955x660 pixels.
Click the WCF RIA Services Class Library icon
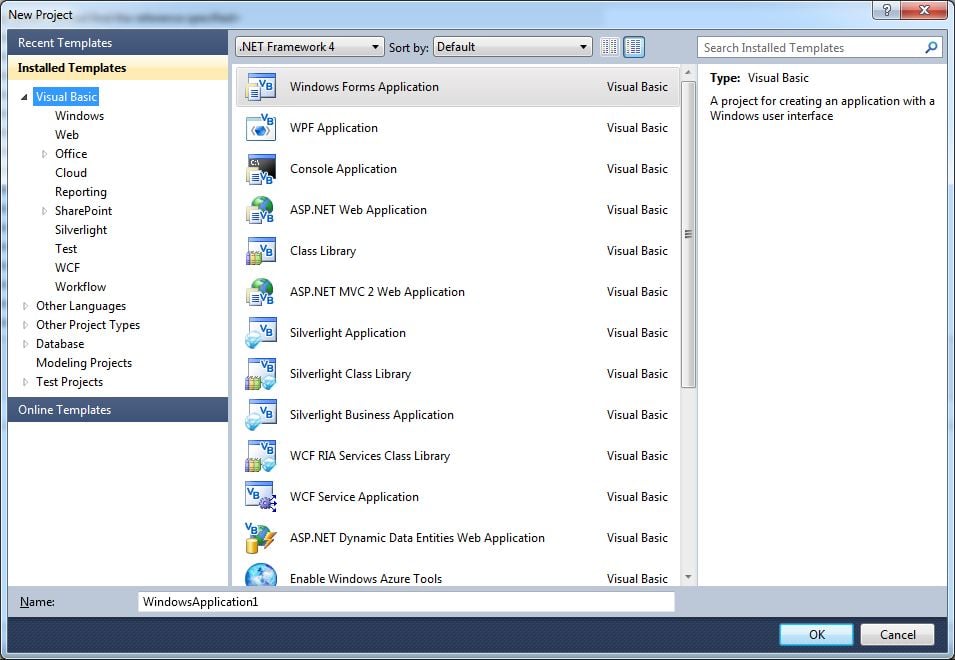261,455
